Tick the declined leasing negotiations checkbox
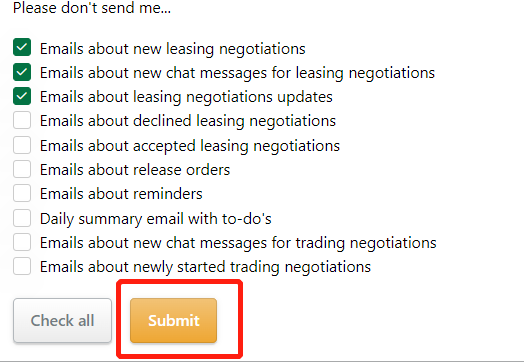Image resolution: width=524 pixels, height=362 pixels. (22, 120)
